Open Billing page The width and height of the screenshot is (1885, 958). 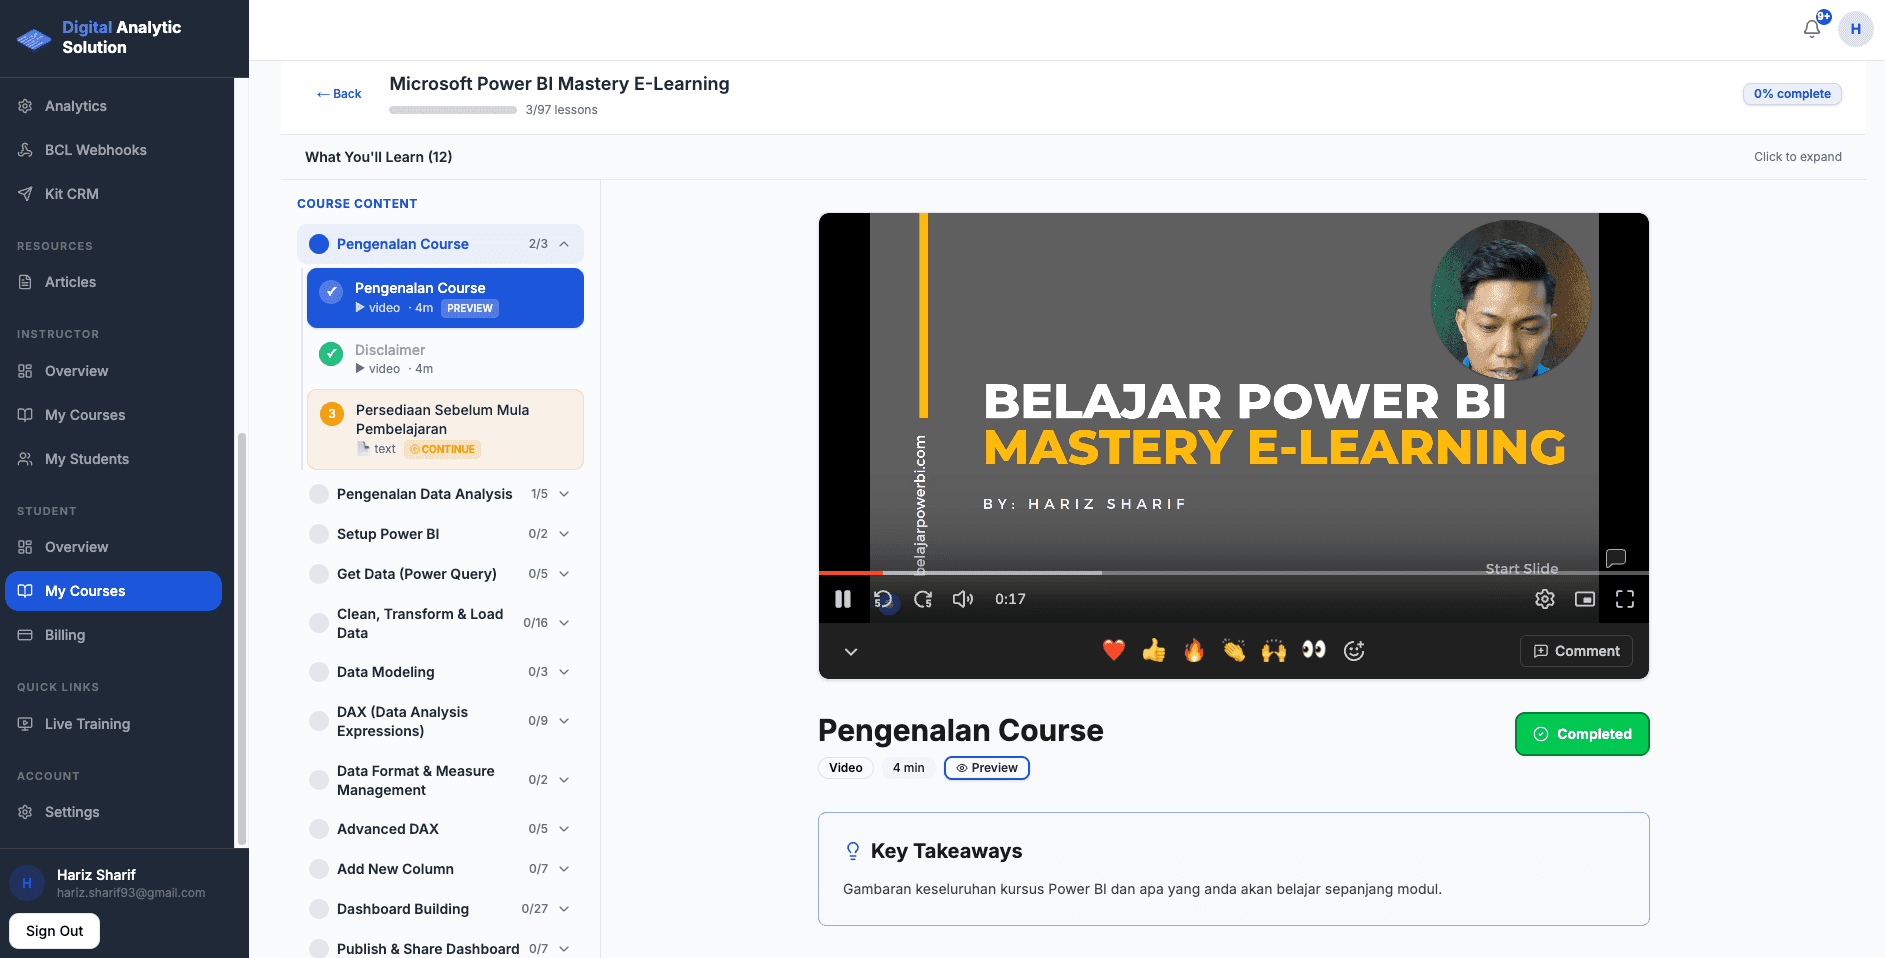(113, 635)
